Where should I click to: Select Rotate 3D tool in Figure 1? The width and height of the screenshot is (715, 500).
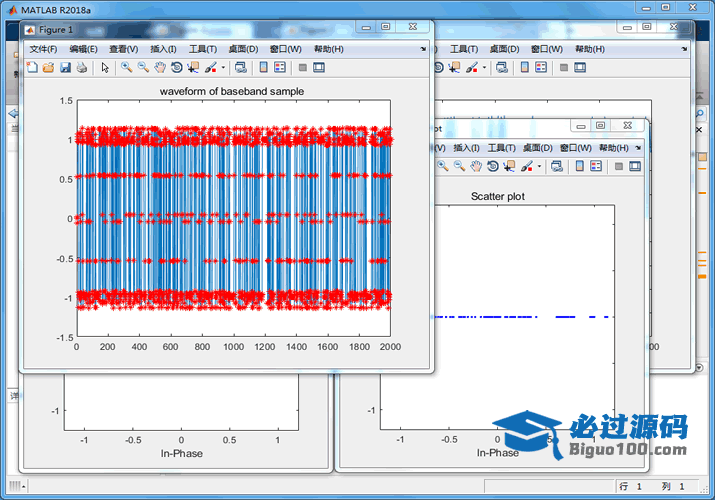pos(176,68)
